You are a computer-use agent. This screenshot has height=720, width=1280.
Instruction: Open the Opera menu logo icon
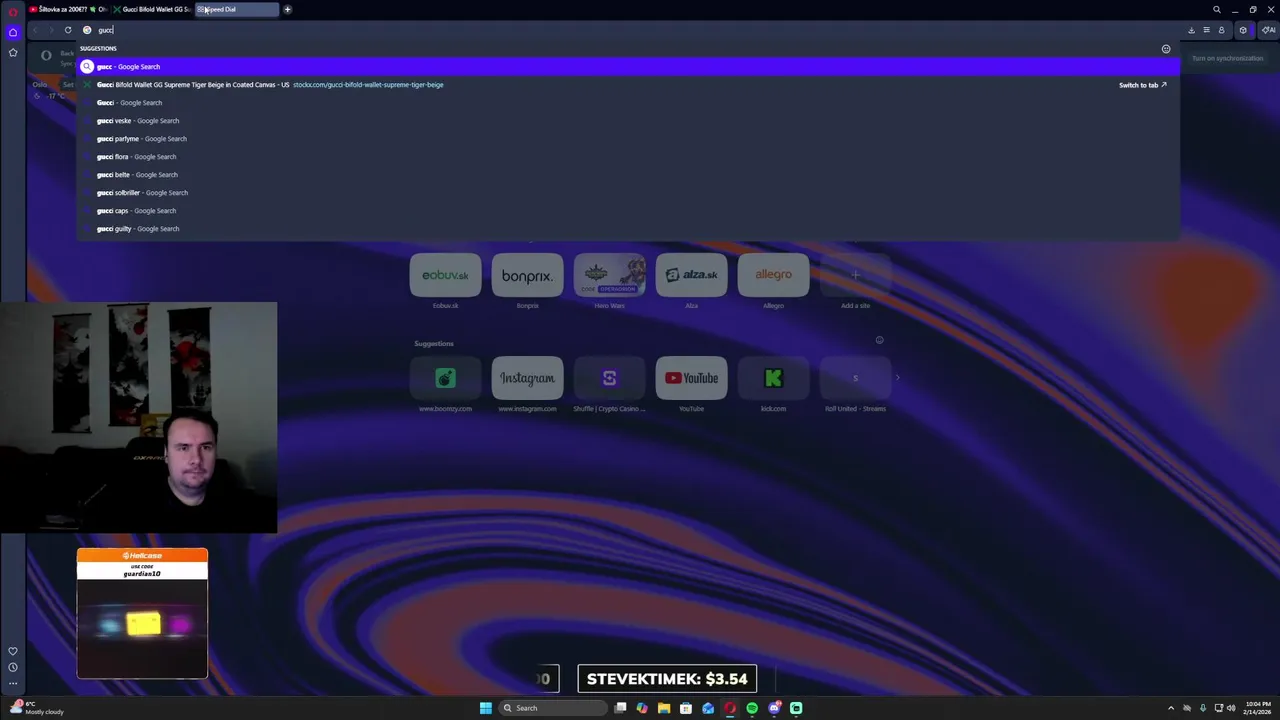[x=13, y=11]
